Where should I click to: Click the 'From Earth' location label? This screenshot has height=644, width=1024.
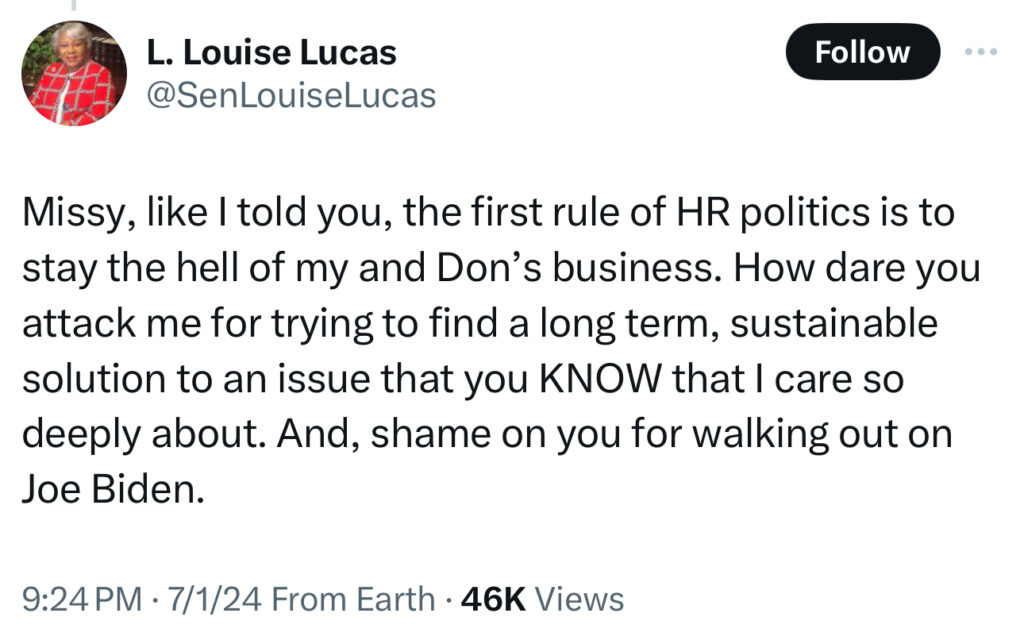pyautogui.click(x=353, y=599)
